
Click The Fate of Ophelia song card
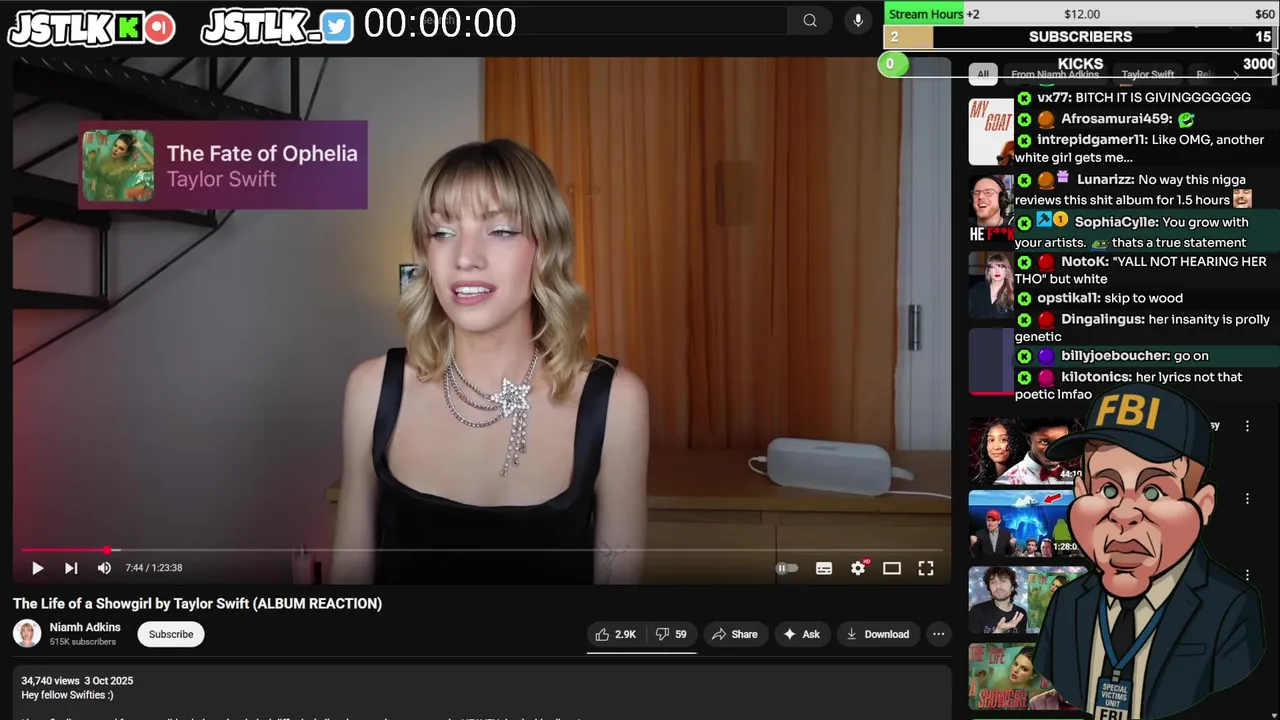tap(223, 165)
